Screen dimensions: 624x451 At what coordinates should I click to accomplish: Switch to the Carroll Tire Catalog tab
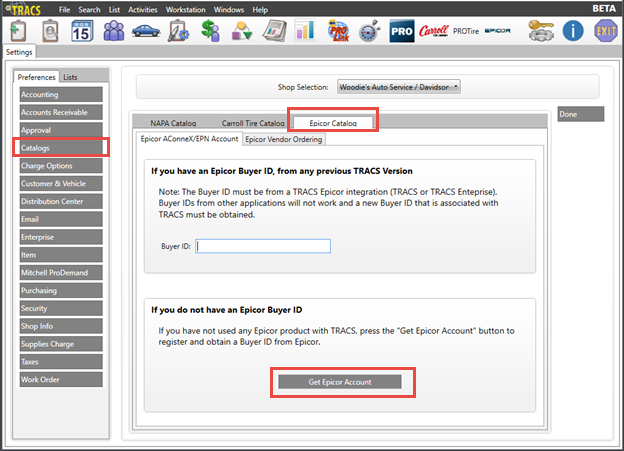pos(253,123)
